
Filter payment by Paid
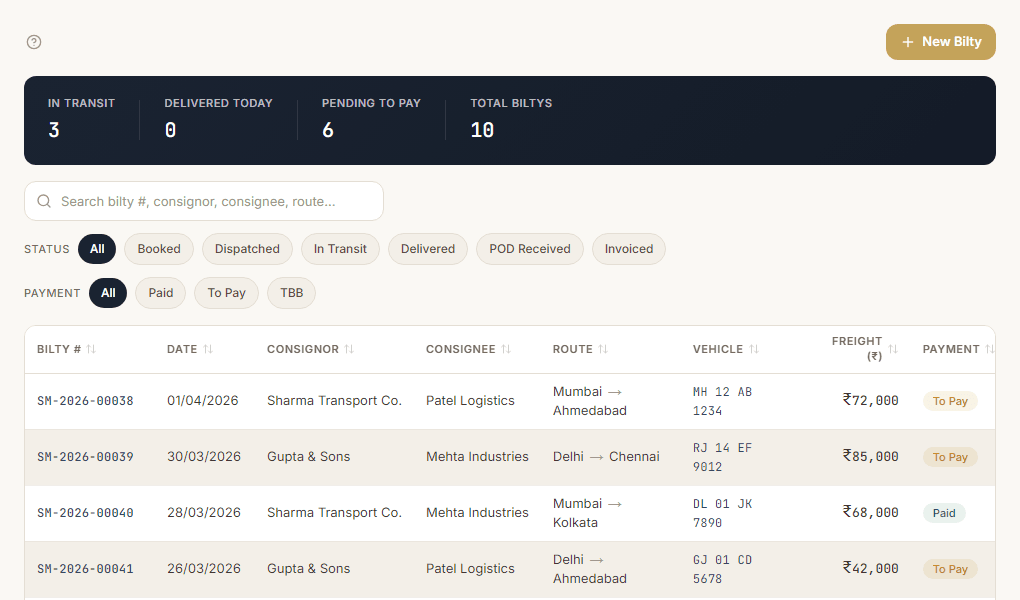pyautogui.click(x=161, y=293)
